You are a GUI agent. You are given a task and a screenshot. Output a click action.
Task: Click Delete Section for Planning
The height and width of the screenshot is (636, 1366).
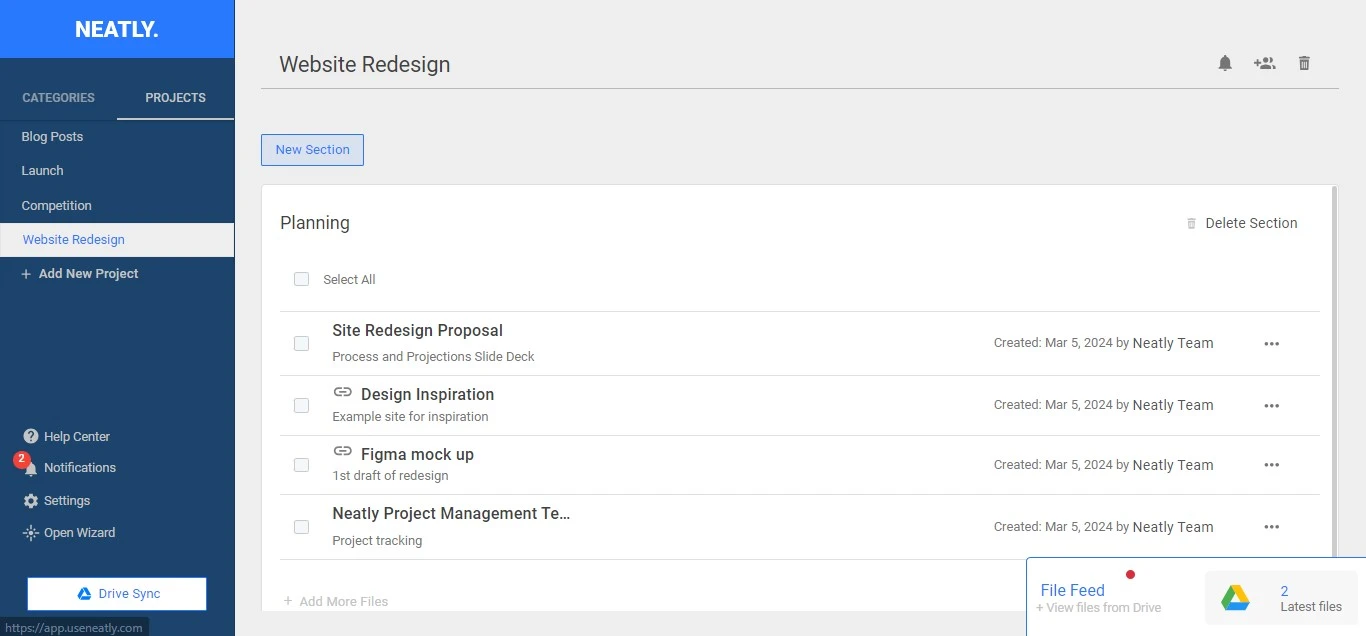coord(1241,223)
